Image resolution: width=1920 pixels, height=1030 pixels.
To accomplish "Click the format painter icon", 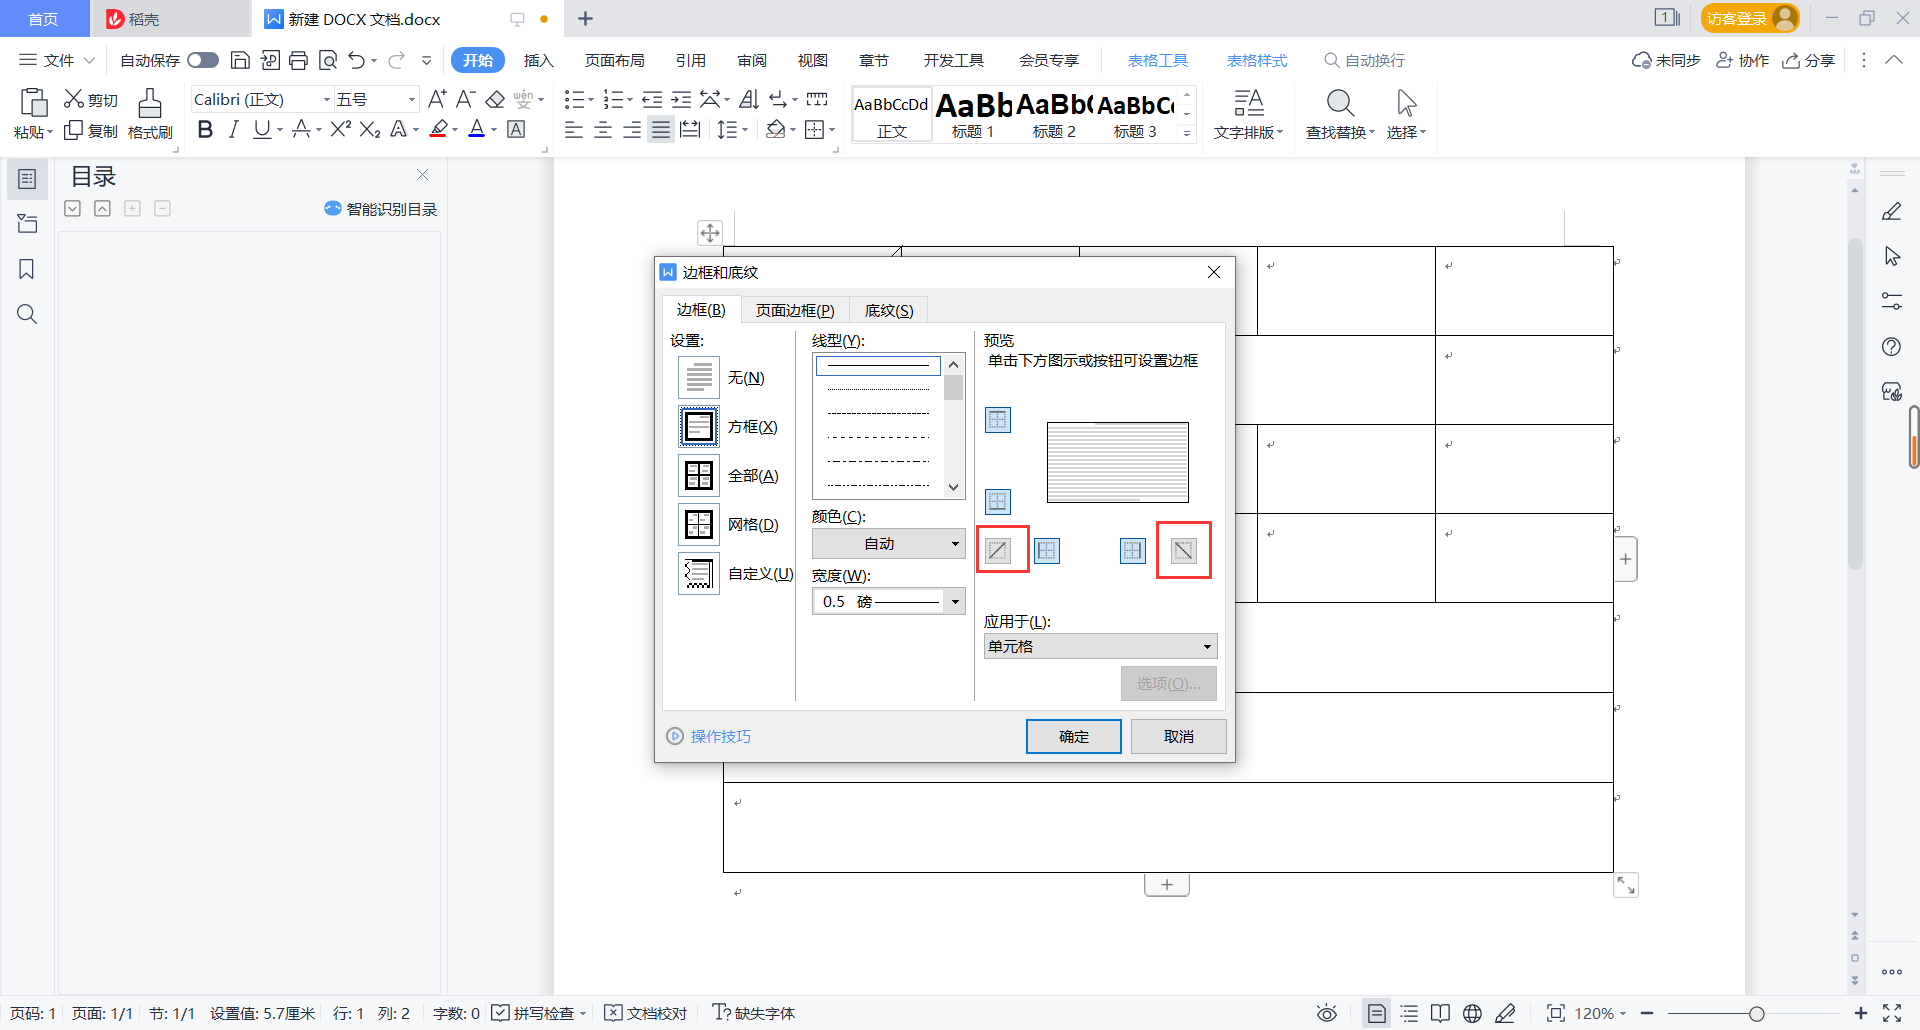I will (150, 113).
